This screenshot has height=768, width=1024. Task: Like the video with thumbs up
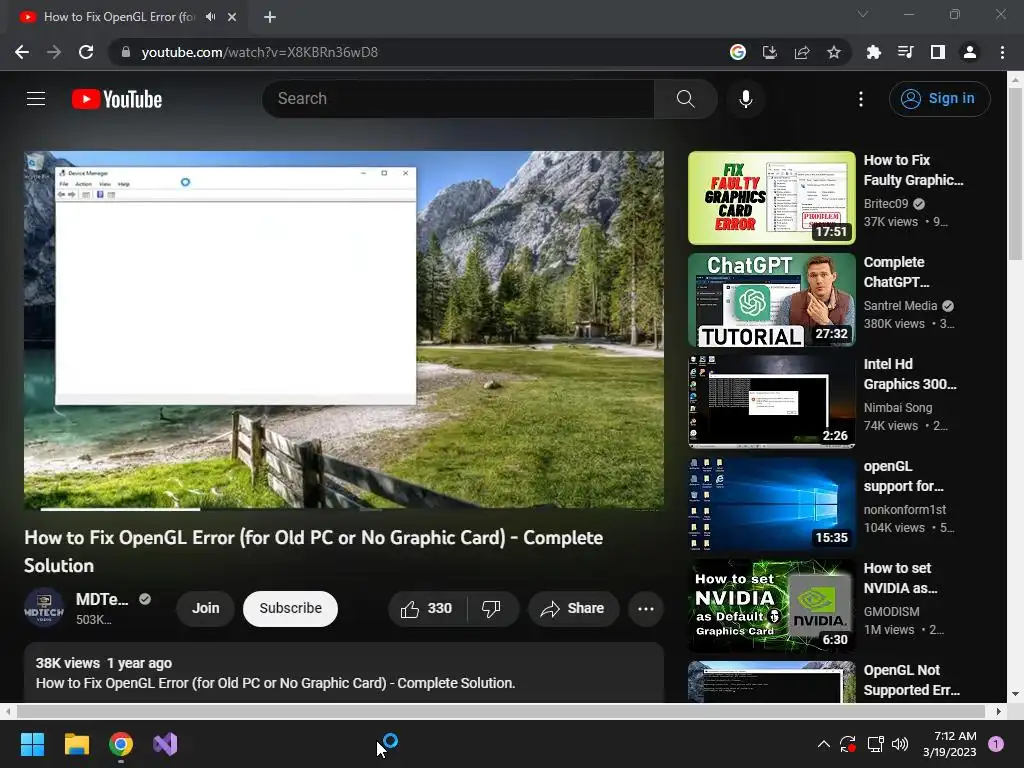coord(428,609)
